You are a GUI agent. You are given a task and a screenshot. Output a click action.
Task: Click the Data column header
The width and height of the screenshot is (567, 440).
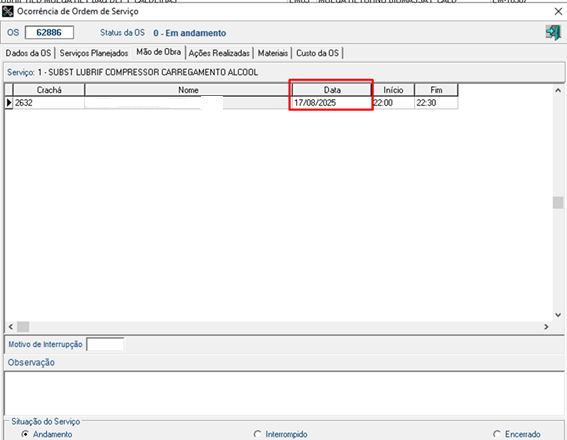[332, 90]
